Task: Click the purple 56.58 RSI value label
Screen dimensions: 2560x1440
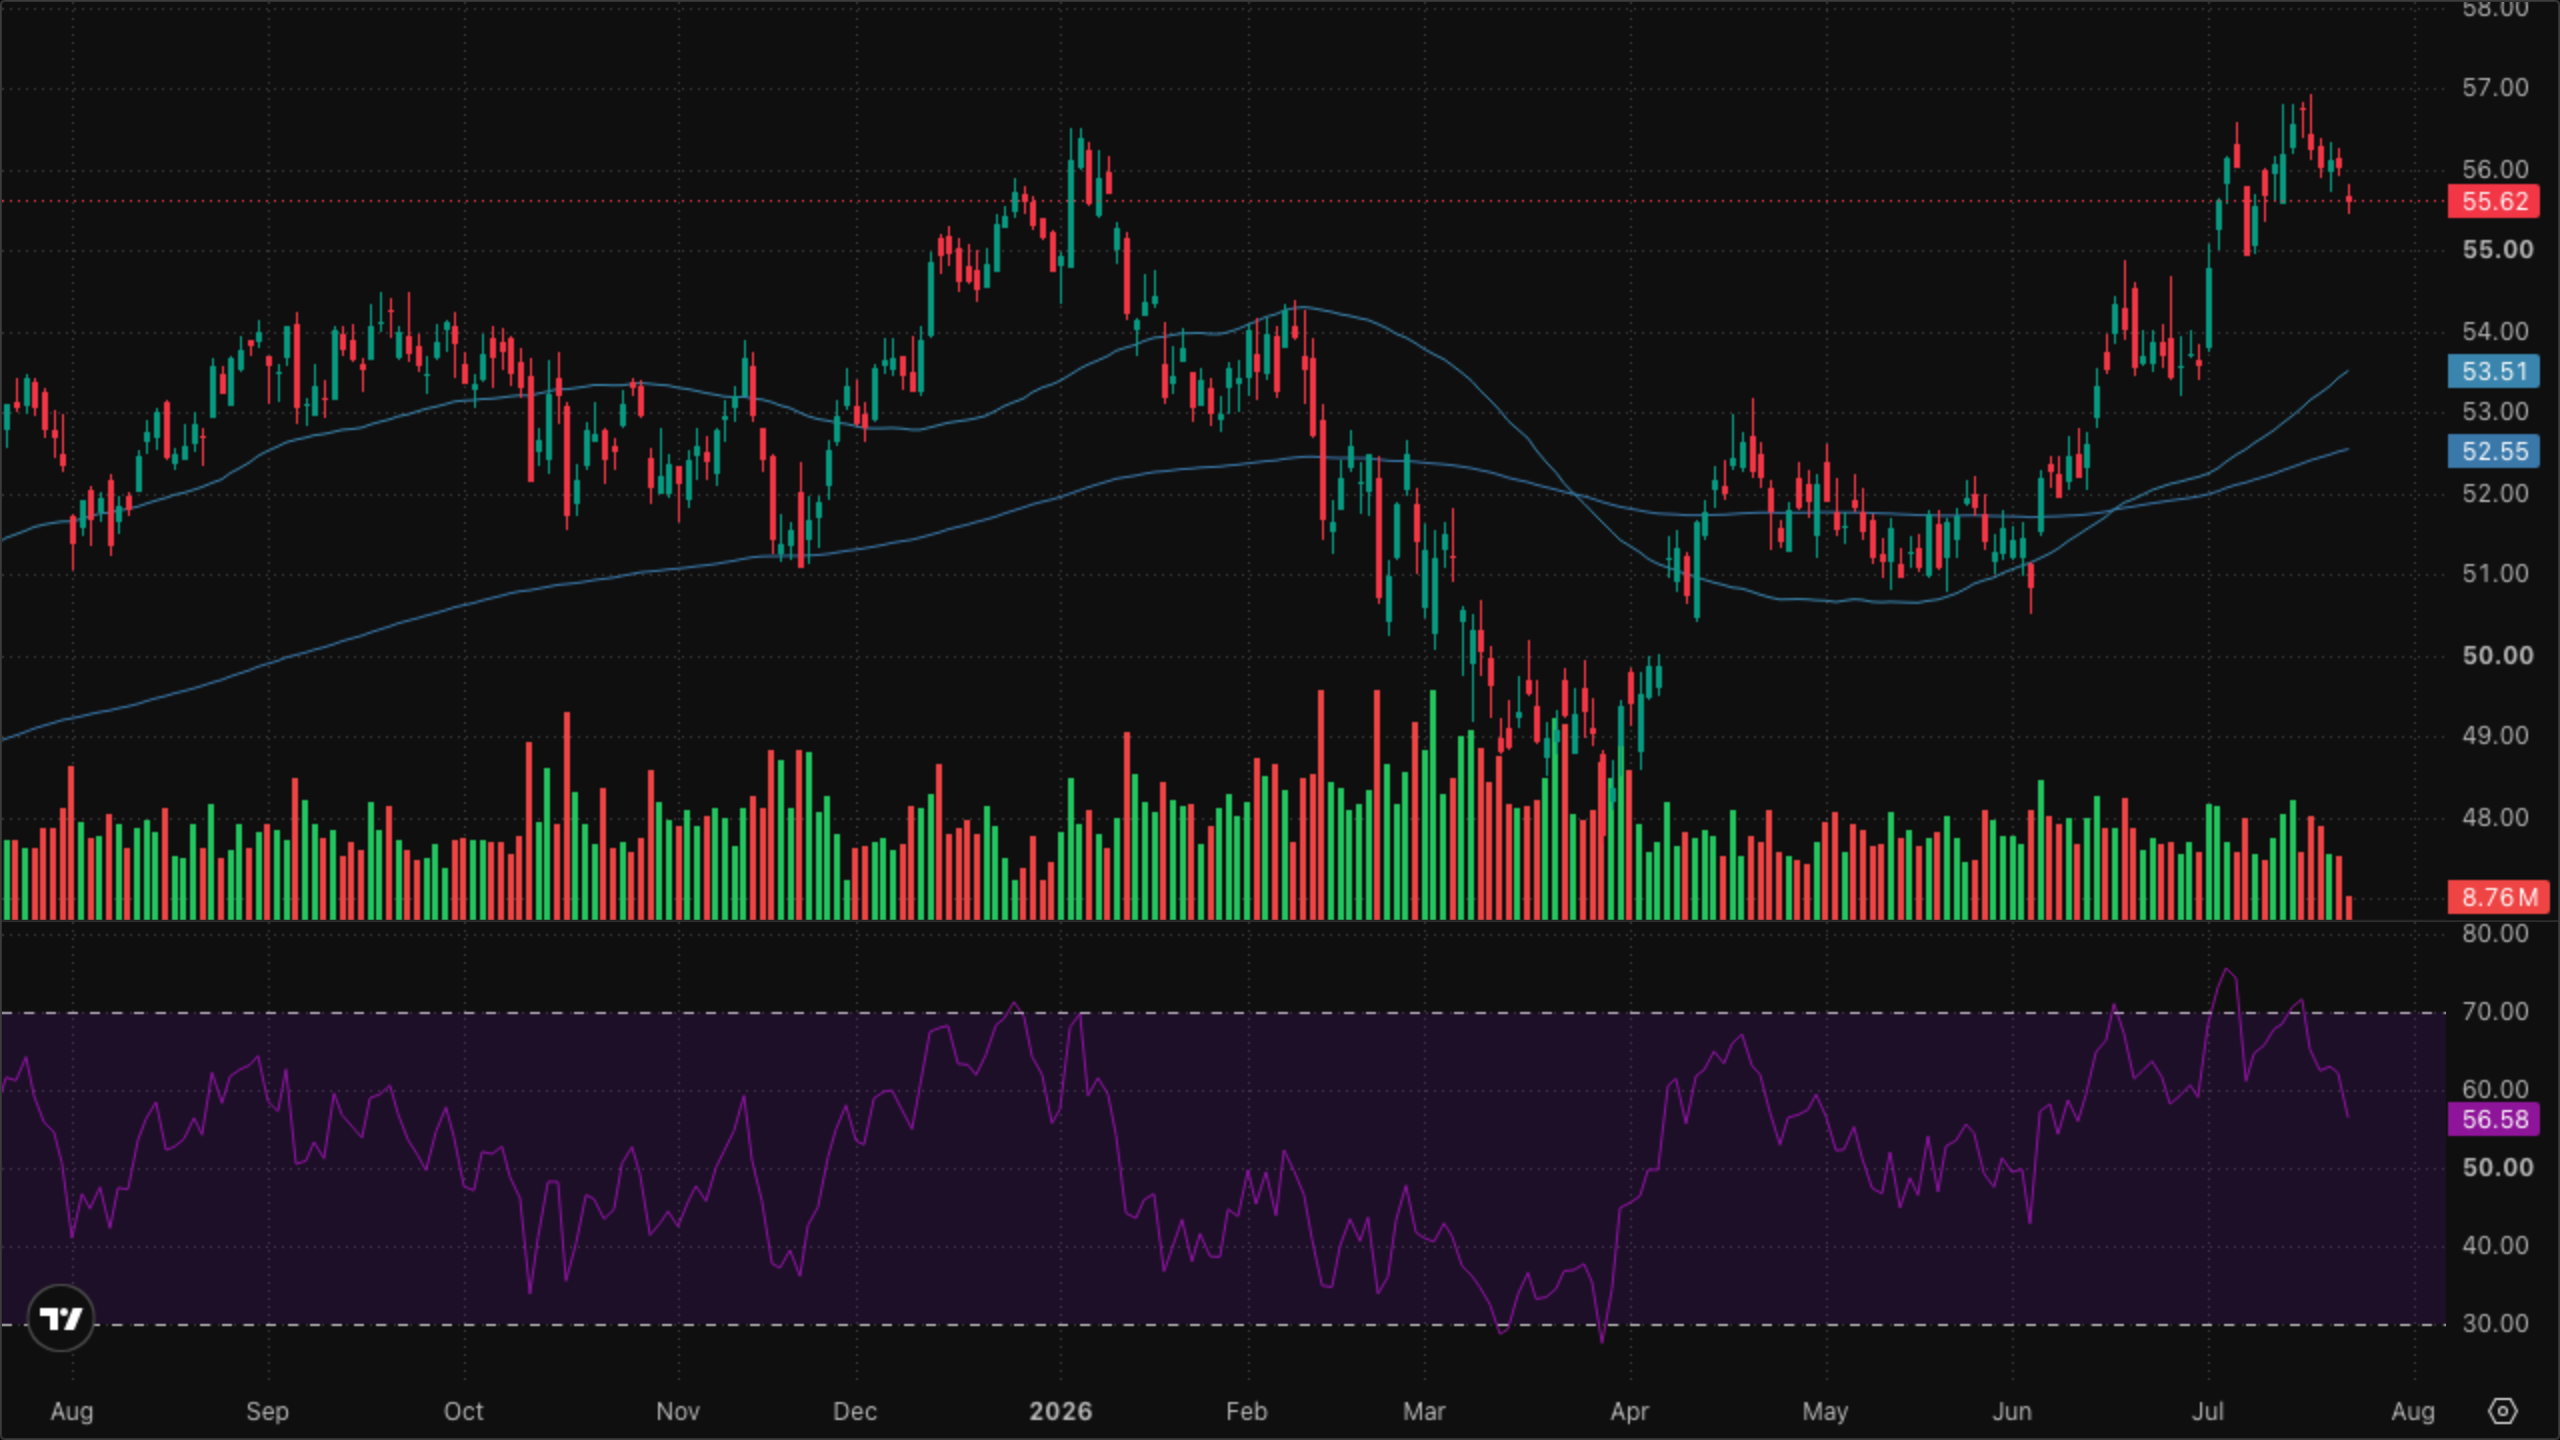Action: [x=2494, y=1119]
